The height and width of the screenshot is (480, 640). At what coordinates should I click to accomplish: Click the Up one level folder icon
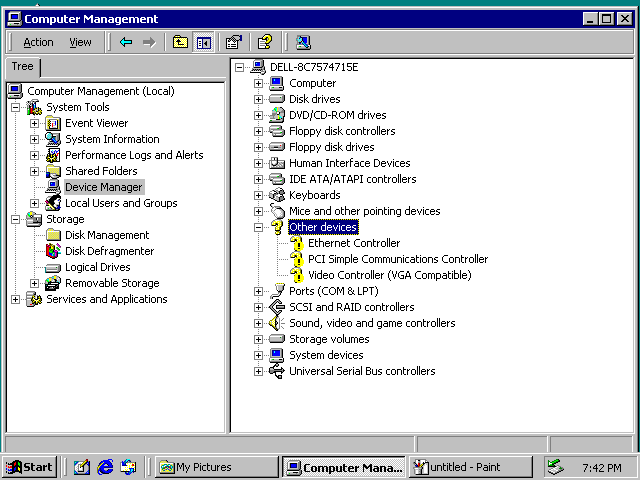(x=180, y=42)
